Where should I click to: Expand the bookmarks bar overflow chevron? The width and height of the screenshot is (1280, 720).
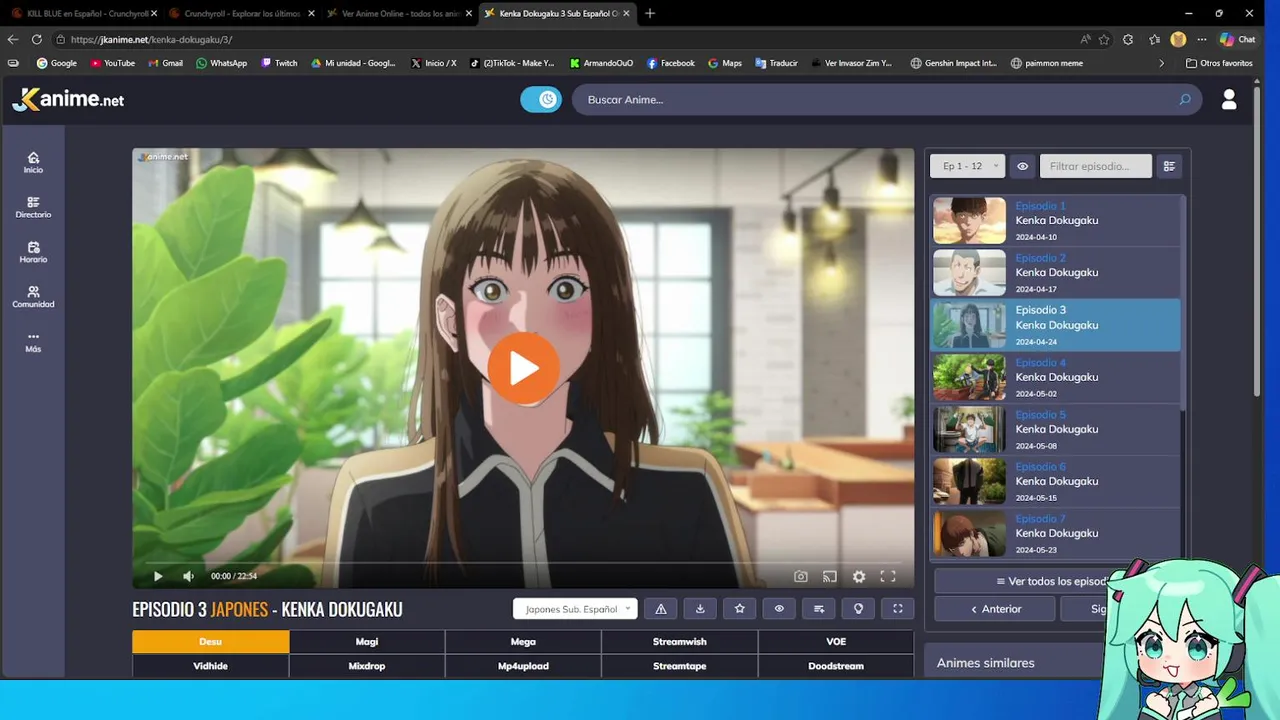pyautogui.click(x=1161, y=63)
